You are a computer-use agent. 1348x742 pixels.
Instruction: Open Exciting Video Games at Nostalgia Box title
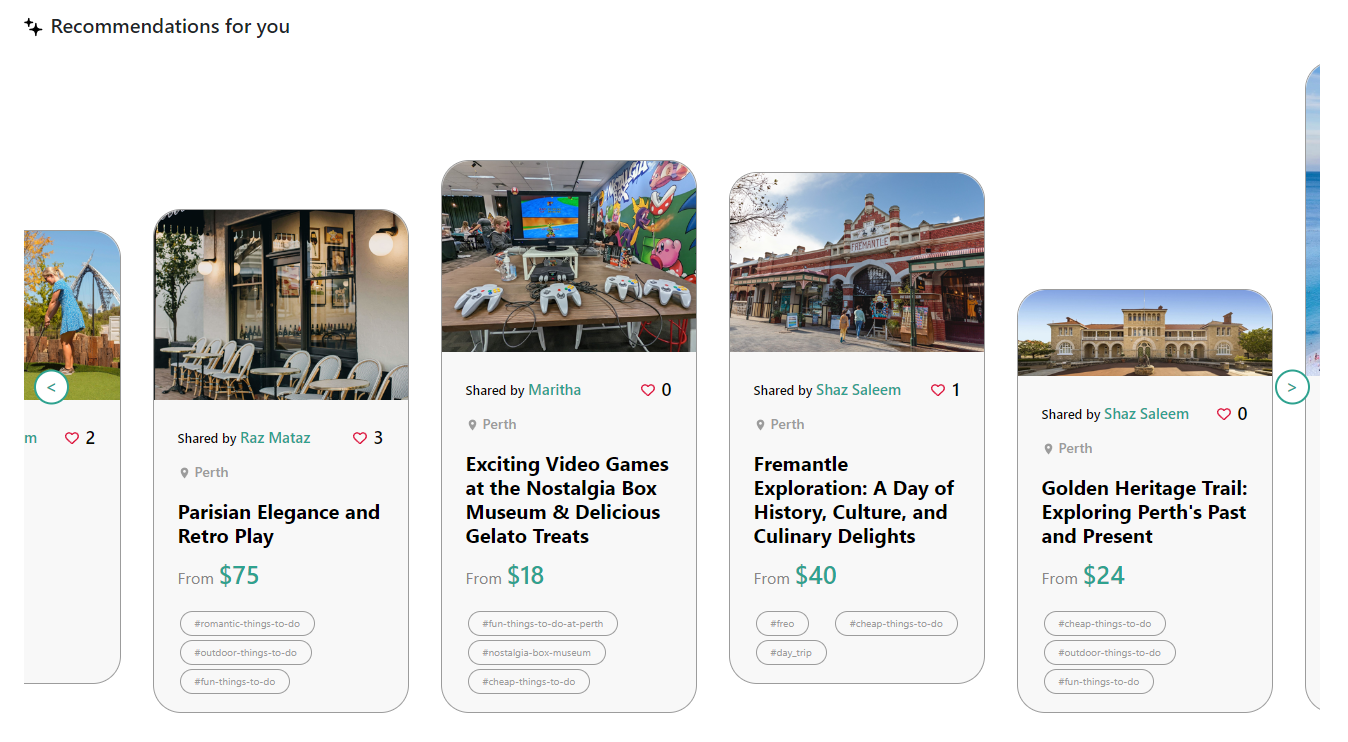[x=567, y=500]
